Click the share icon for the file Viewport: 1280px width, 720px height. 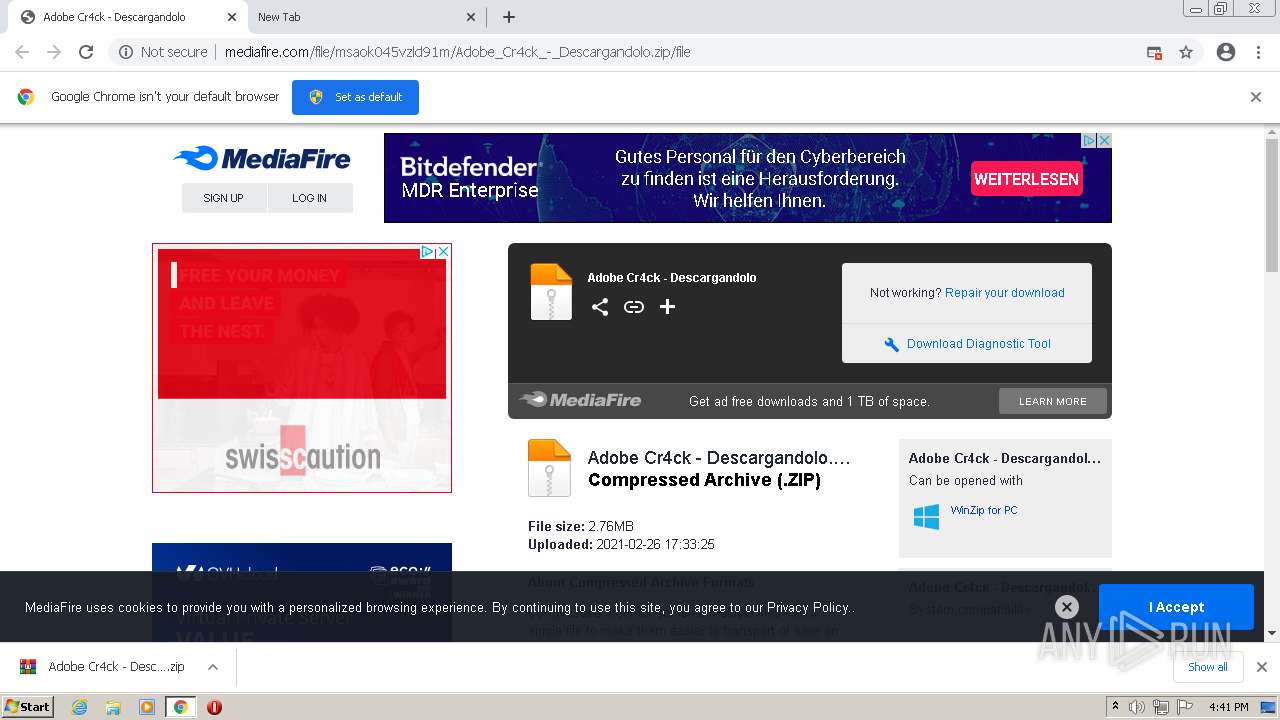coord(600,307)
